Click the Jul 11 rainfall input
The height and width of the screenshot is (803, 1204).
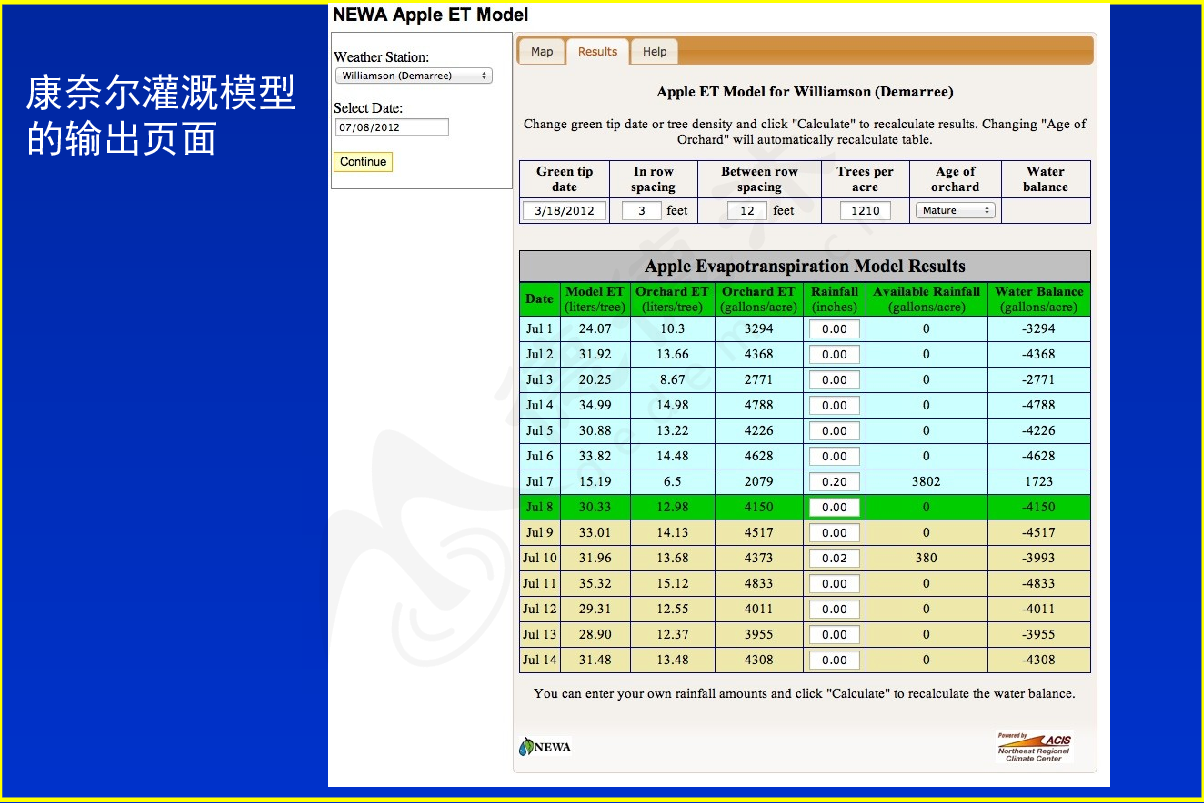[x=834, y=584]
